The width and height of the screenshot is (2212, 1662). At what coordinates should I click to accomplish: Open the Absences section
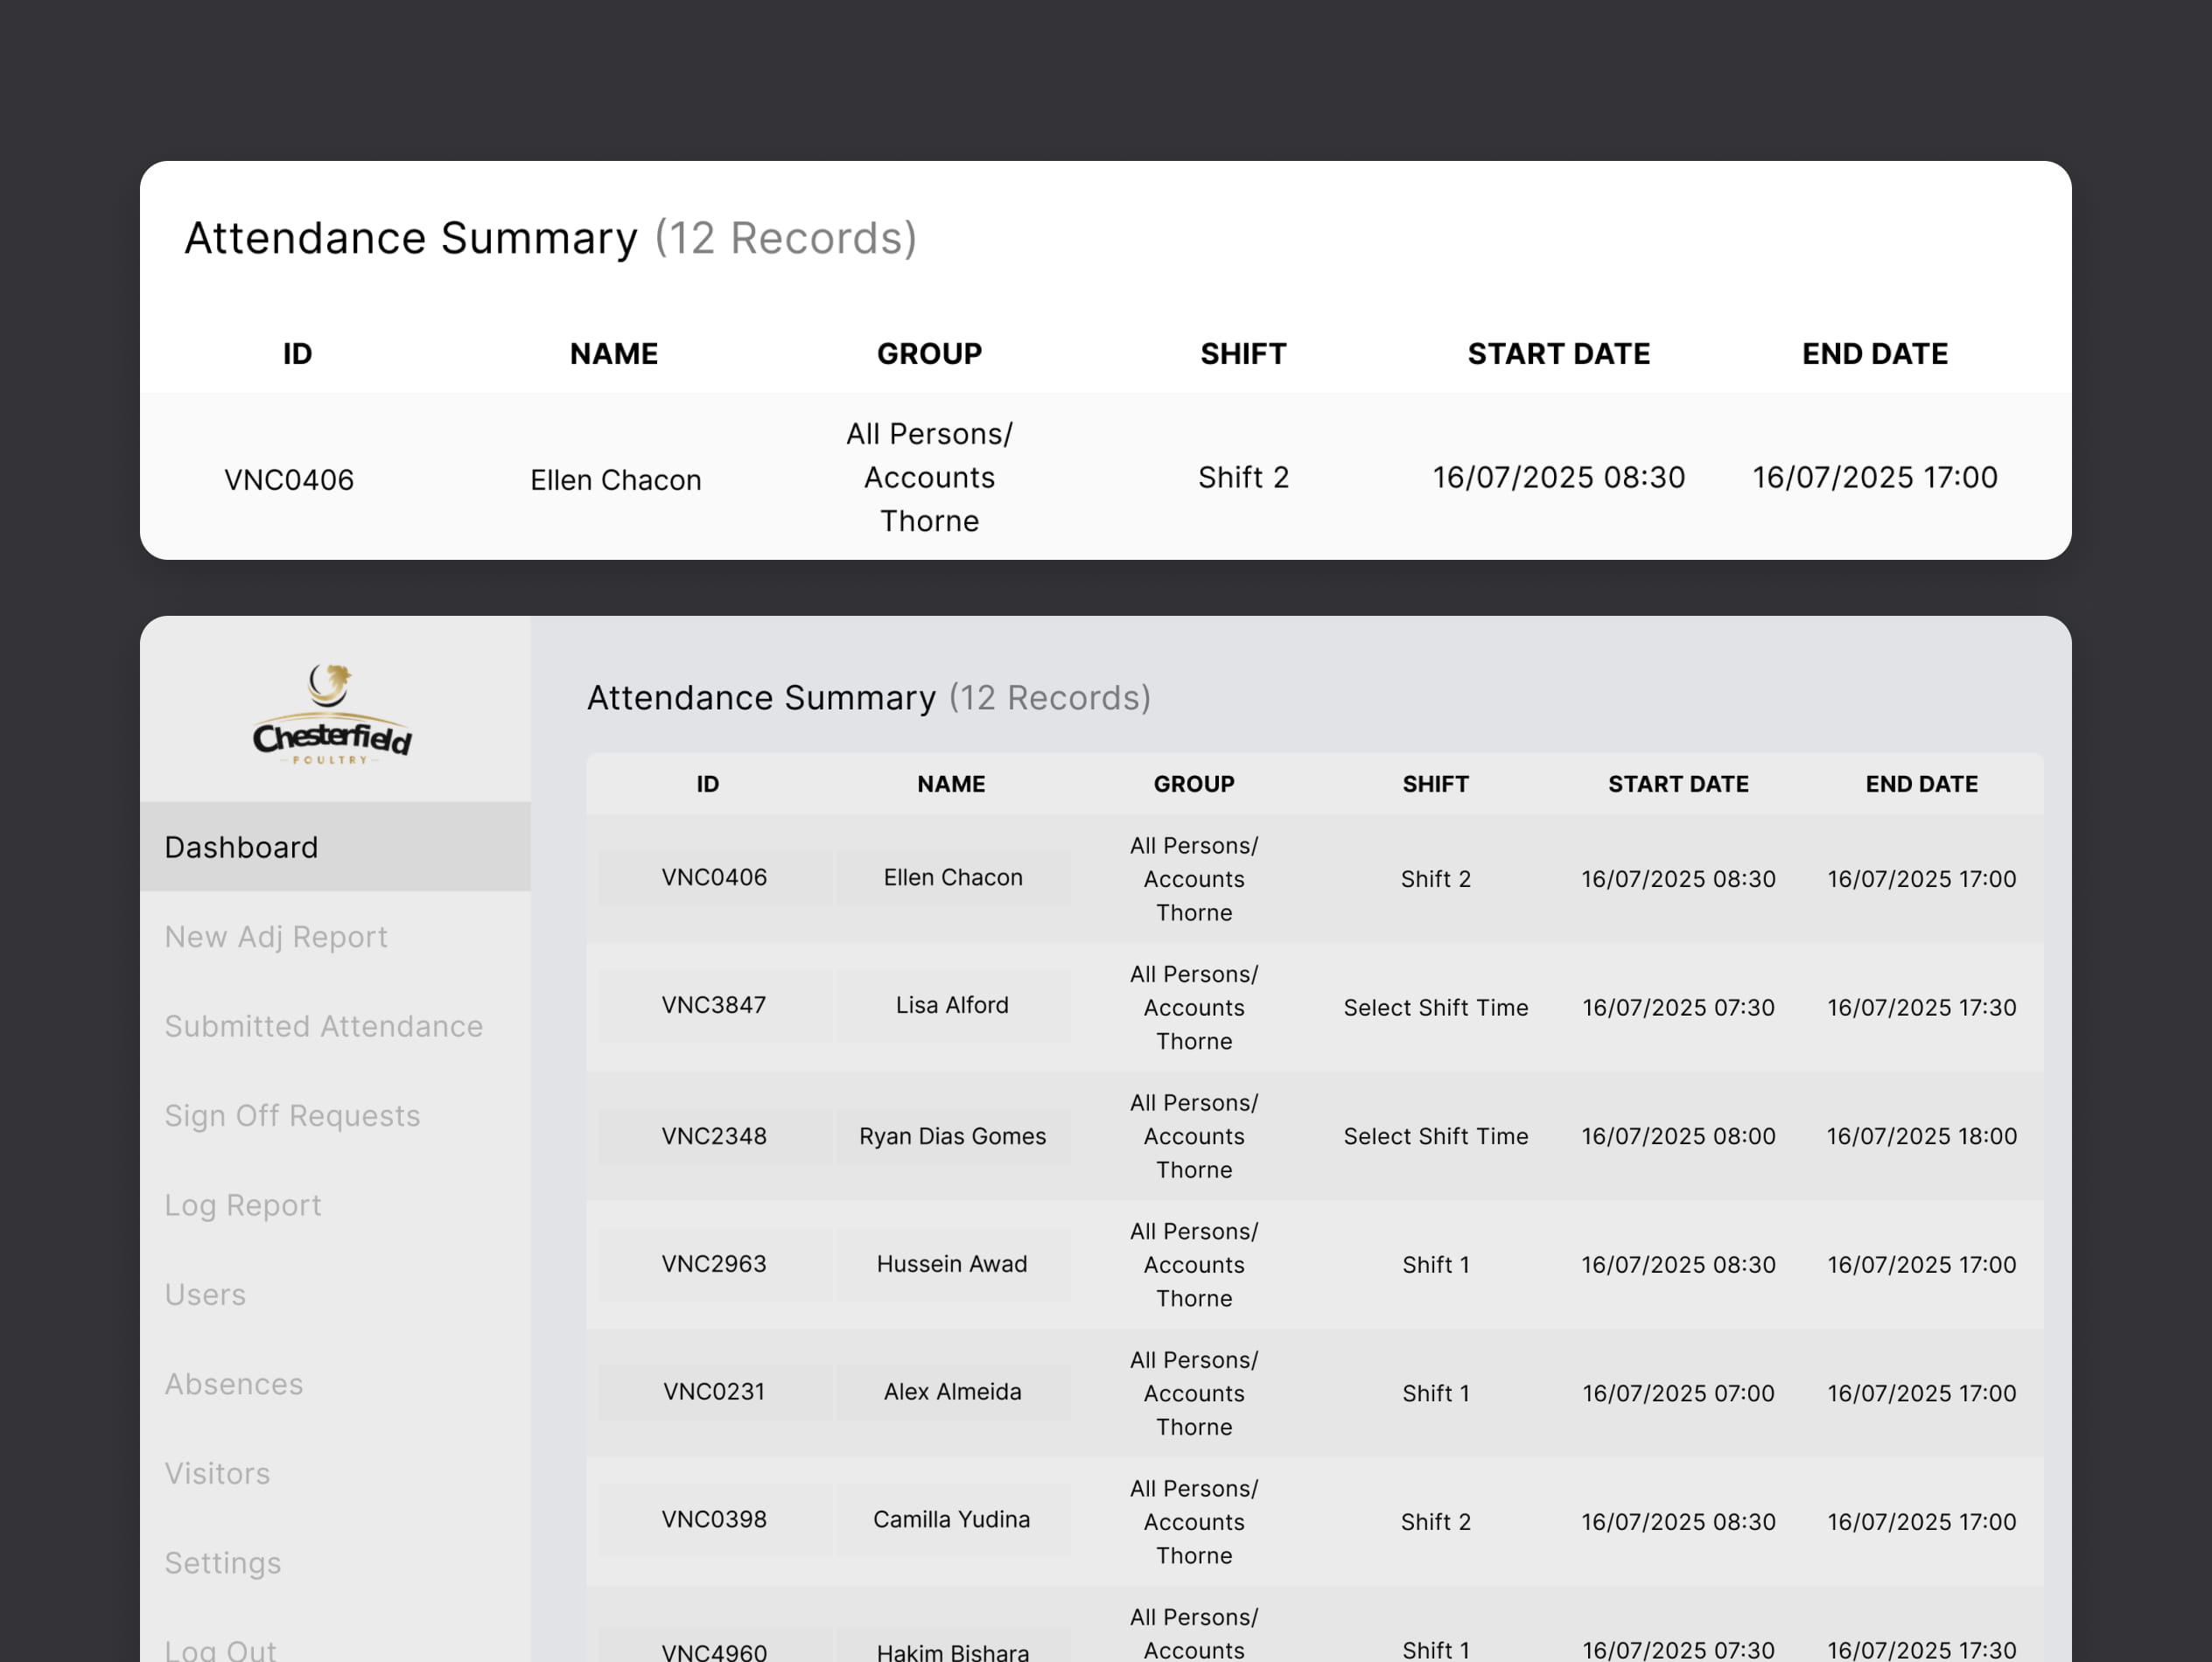(234, 1384)
